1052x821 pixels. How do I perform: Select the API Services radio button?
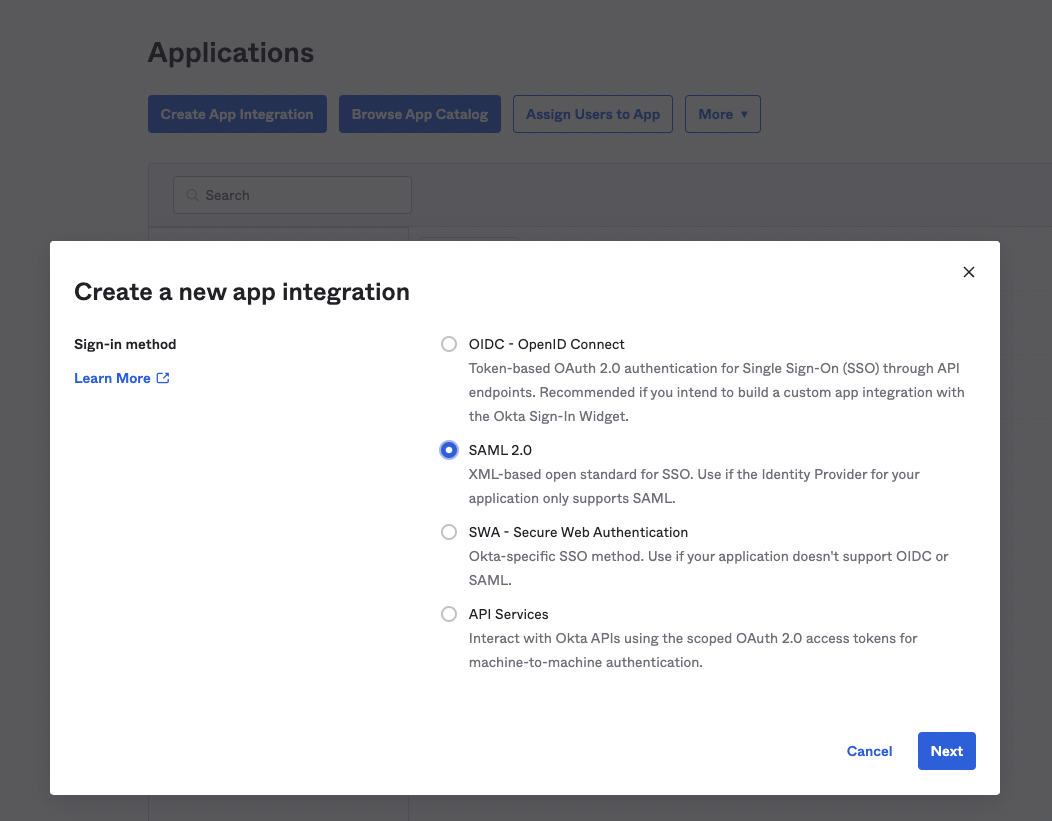(449, 614)
